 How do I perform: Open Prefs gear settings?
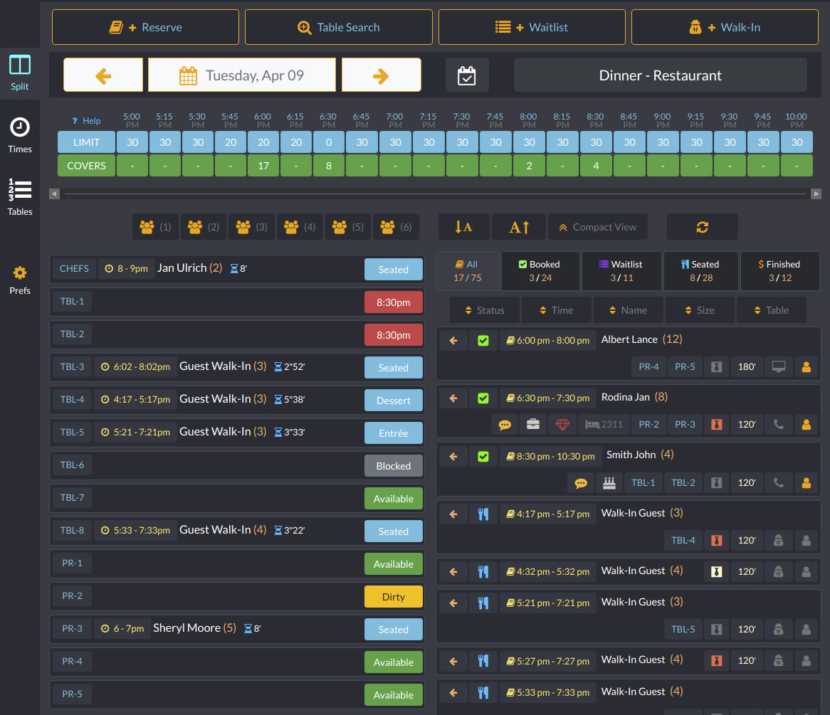[20, 278]
